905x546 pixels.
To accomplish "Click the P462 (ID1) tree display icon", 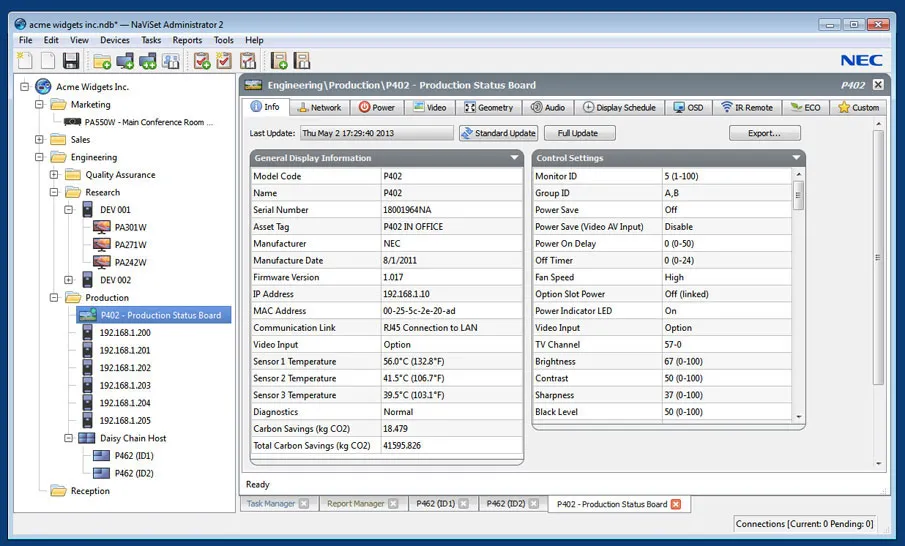I will [102, 456].
